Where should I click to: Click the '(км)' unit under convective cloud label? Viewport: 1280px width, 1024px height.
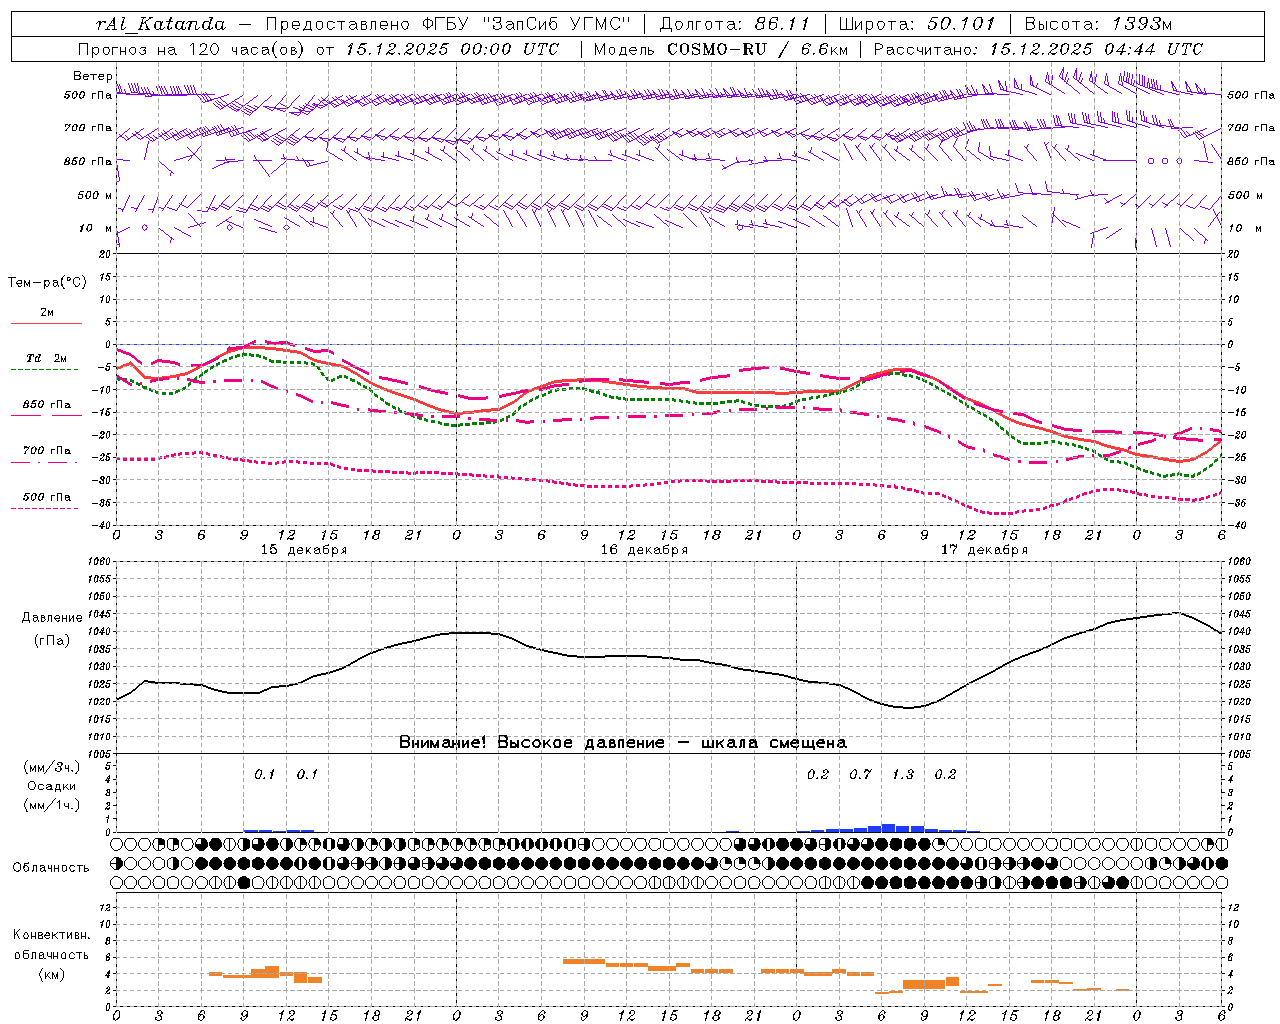(x=52, y=974)
